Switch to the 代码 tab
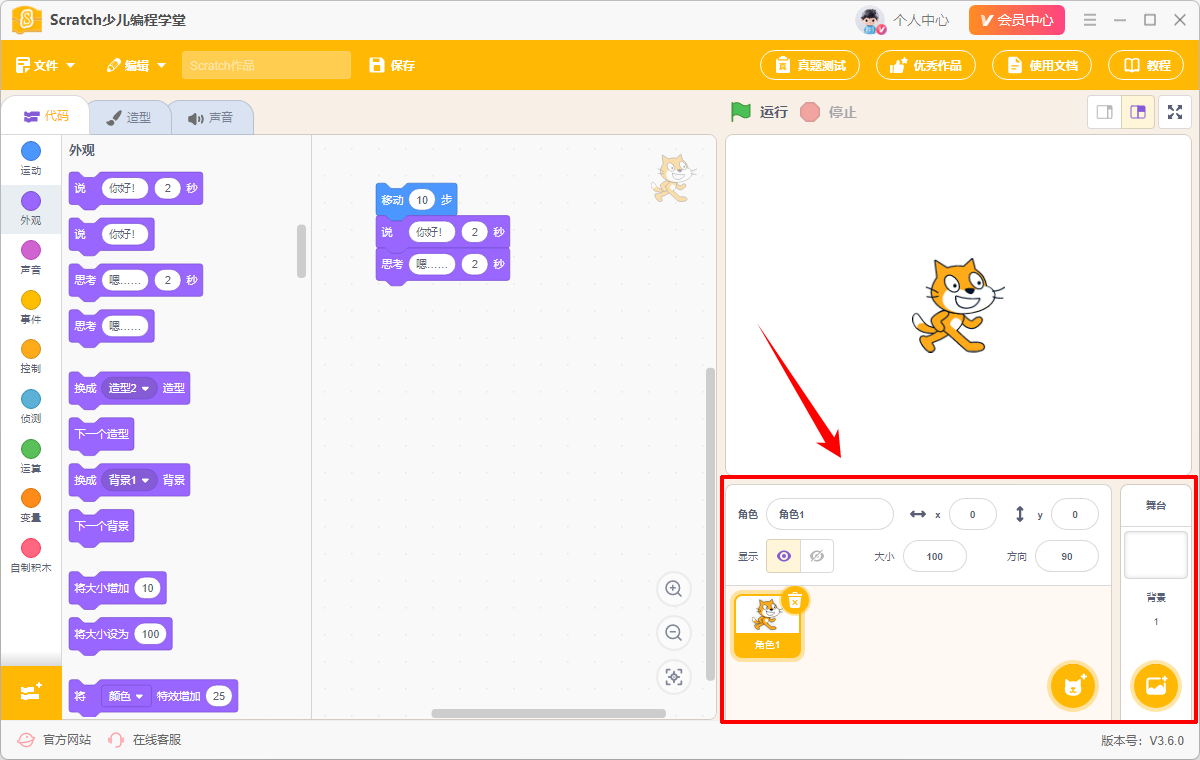Screen dimensions: 1200x760 pyautogui.click(x=46, y=116)
